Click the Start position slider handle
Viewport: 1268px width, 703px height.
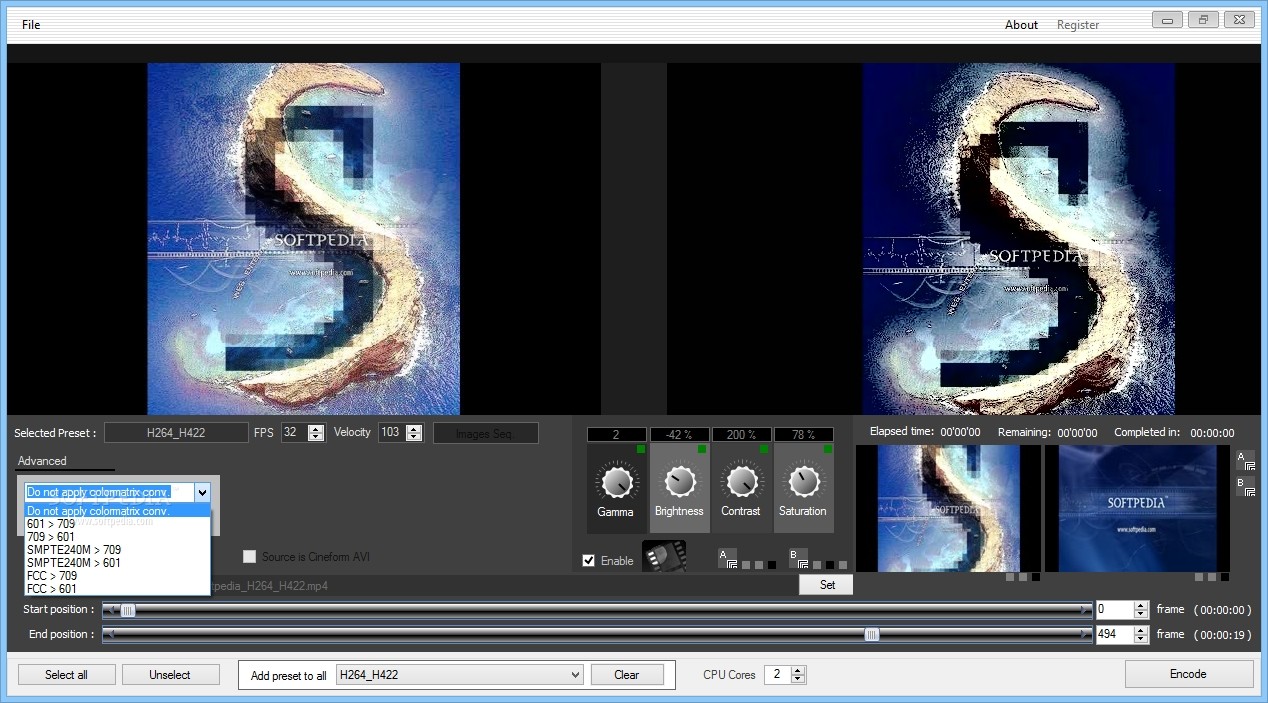pos(128,610)
